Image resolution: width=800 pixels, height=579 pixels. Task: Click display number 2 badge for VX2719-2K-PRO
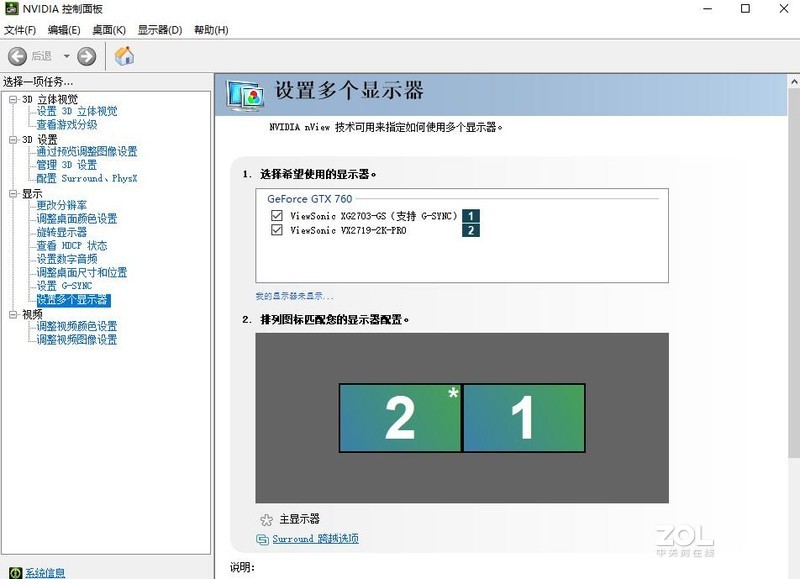(471, 231)
